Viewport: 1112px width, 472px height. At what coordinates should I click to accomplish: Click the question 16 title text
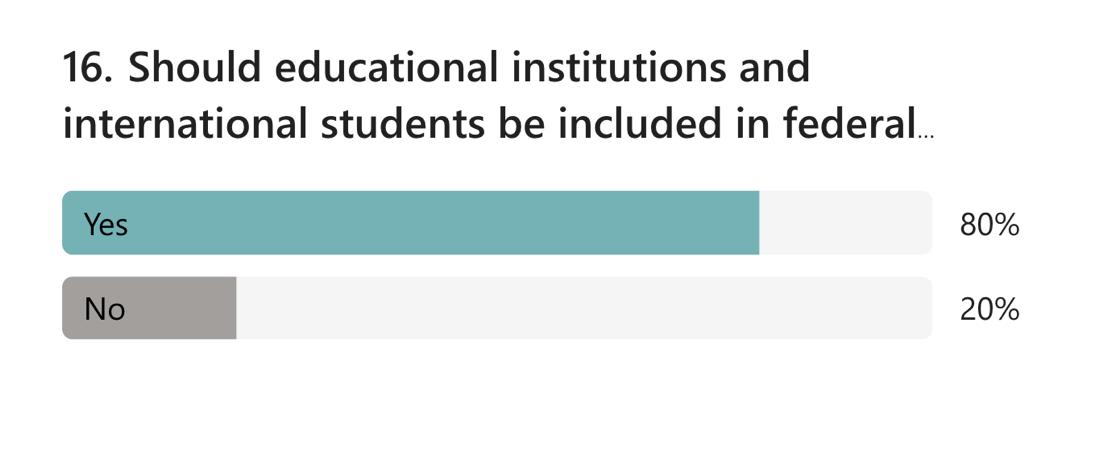coord(498,95)
